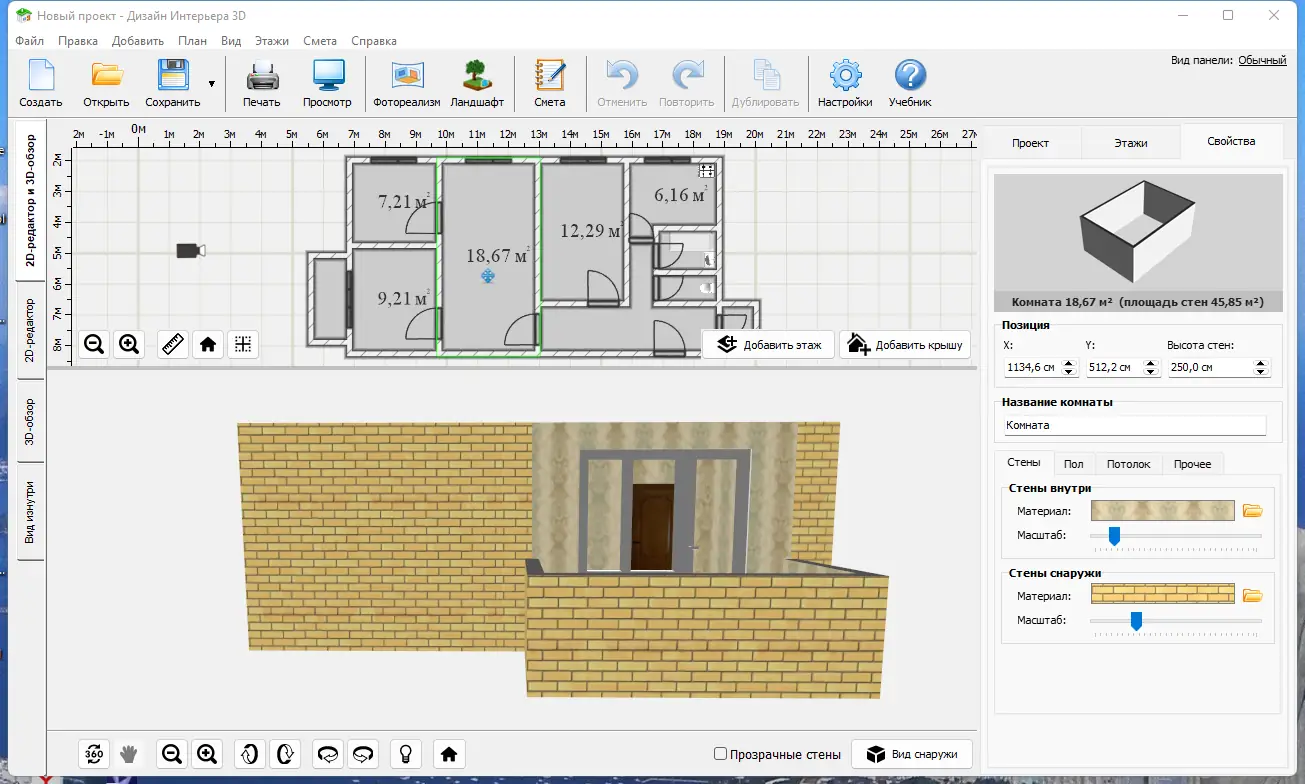Reset 3D view with the home icon

coord(449,753)
